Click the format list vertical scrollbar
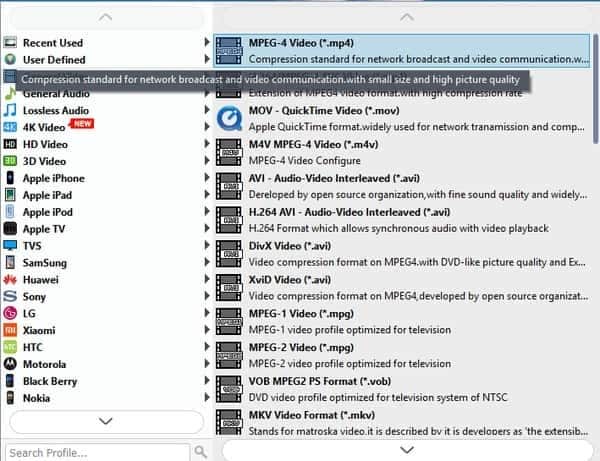The height and width of the screenshot is (461, 600). [x=595, y=100]
